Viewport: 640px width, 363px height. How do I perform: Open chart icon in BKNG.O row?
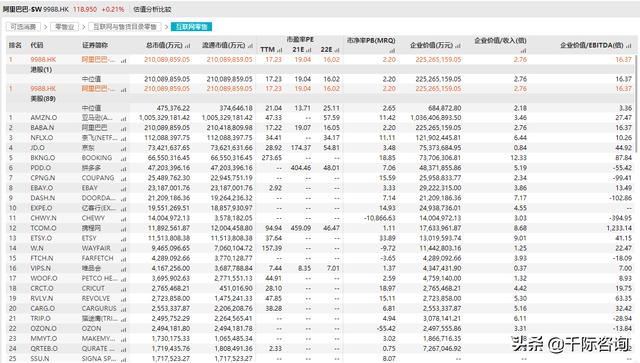pos(124,158)
